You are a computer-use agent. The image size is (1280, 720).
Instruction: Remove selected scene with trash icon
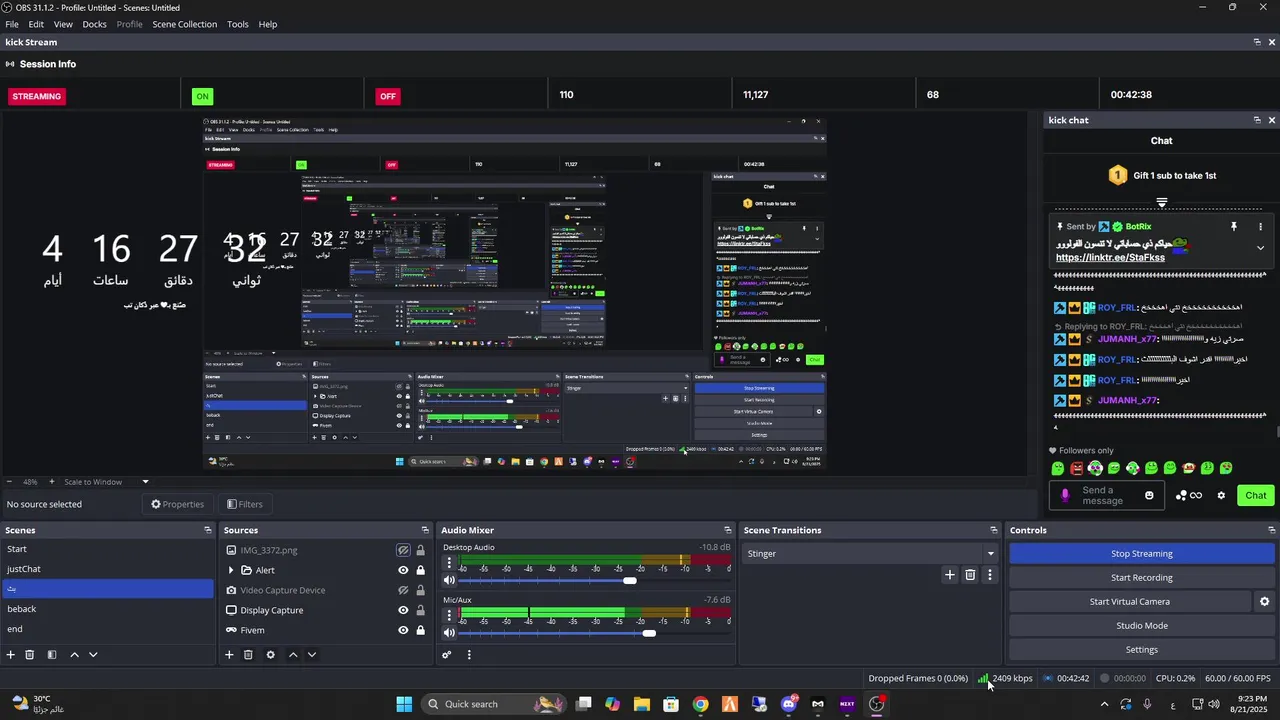pyautogui.click(x=30, y=655)
